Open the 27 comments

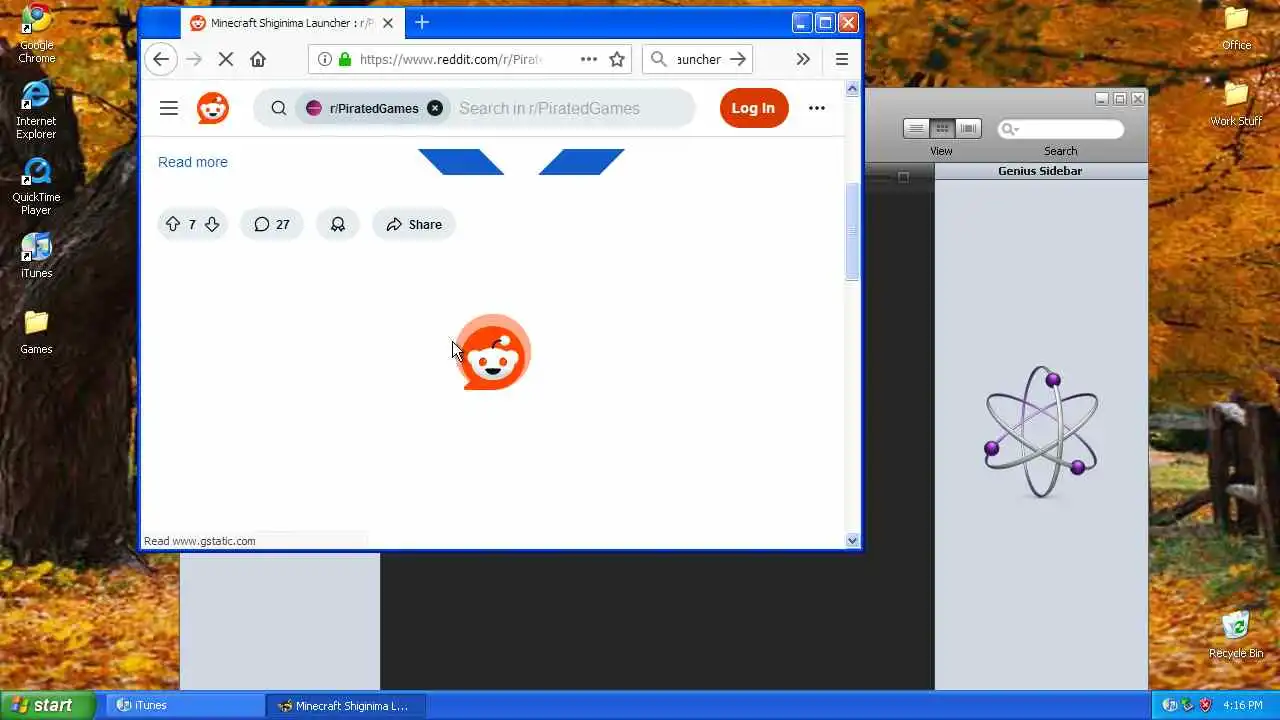coord(271,224)
